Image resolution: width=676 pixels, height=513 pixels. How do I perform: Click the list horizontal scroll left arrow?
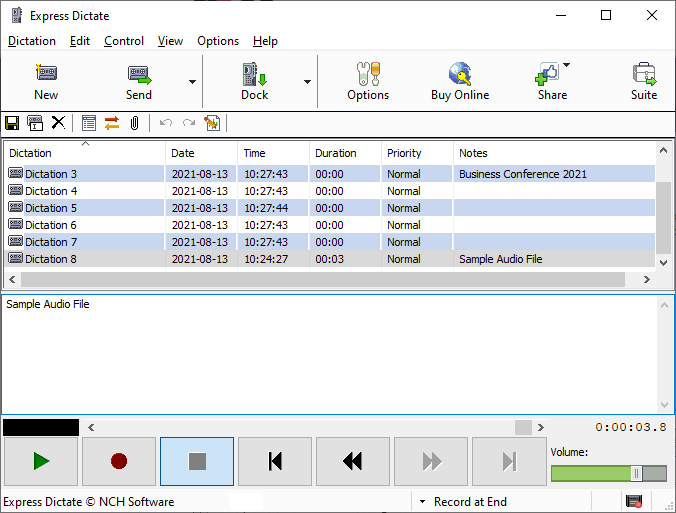12,279
